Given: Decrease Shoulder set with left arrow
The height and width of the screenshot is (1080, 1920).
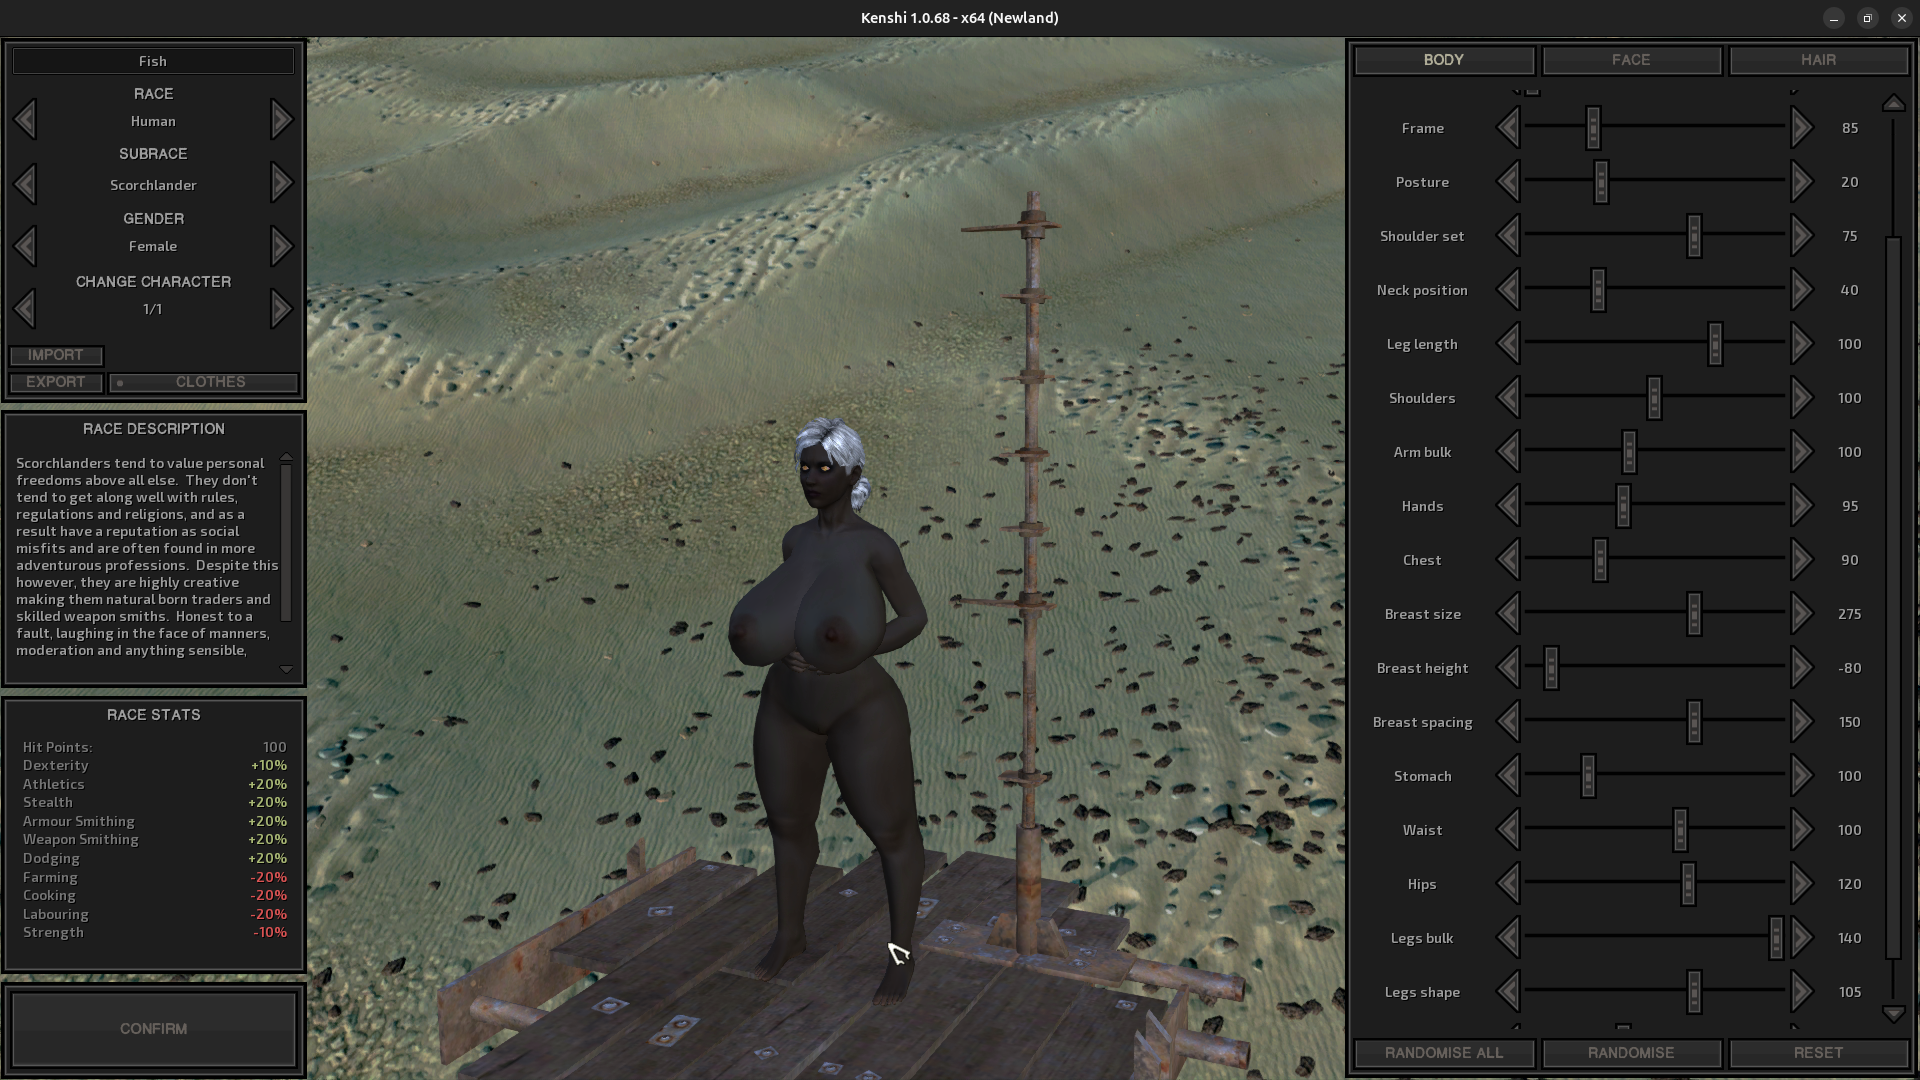Looking at the screenshot, I should 1508,236.
